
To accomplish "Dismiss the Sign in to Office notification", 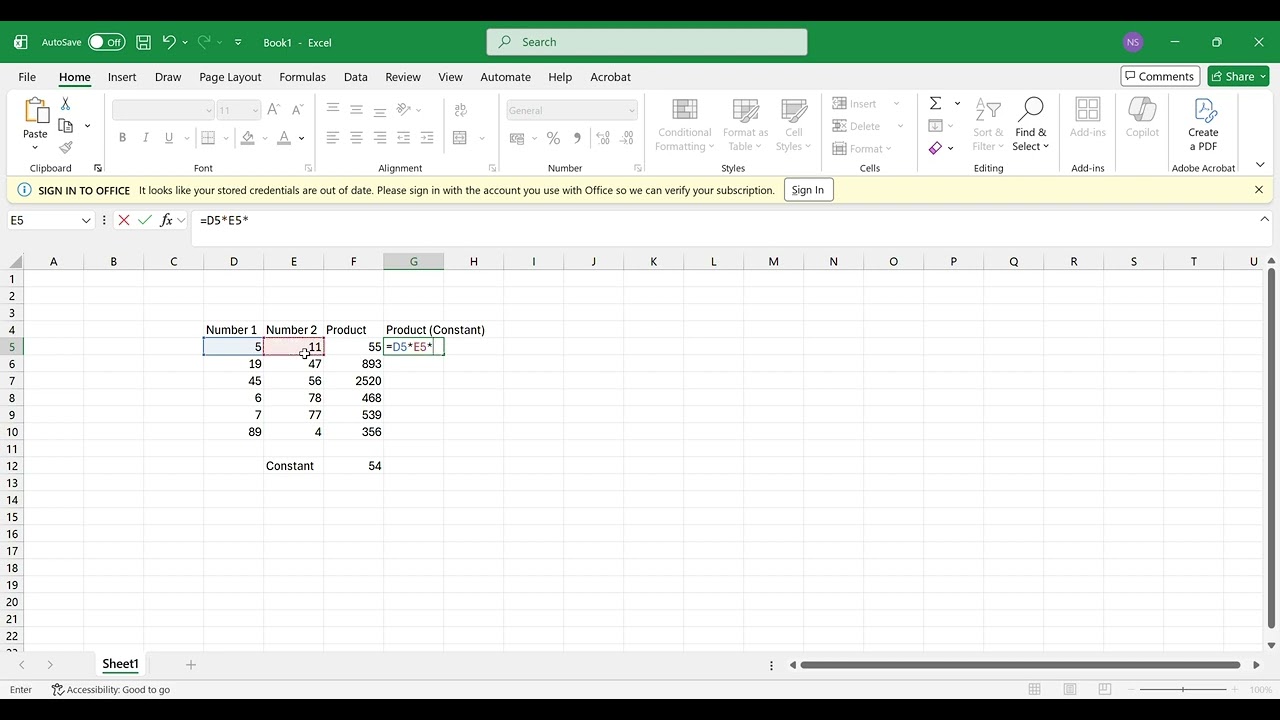I will tap(1259, 190).
